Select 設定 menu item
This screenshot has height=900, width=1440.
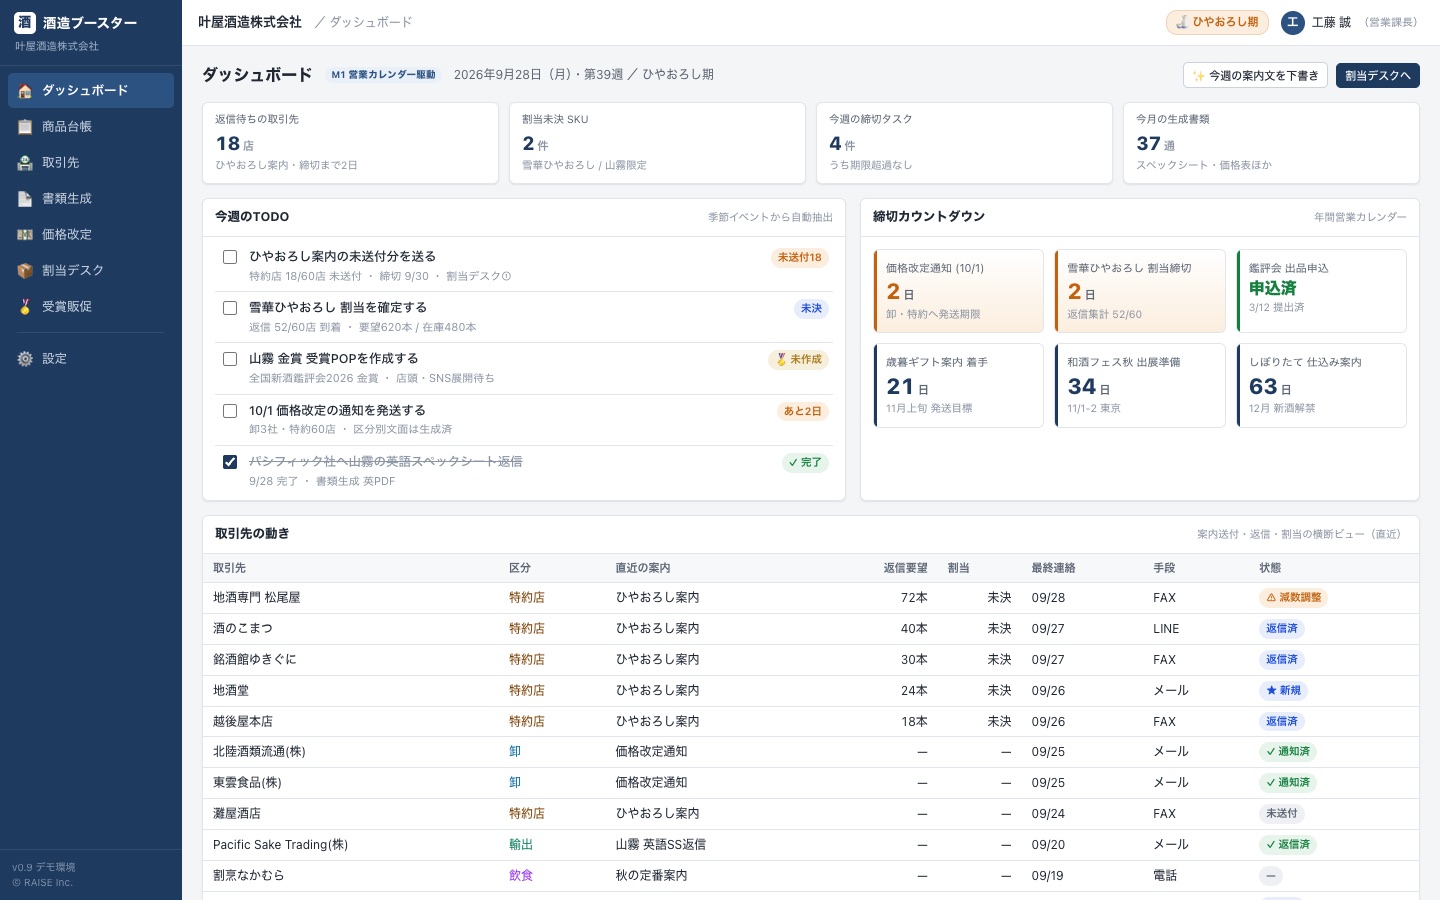pyautogui.click(x=91, y=359)
